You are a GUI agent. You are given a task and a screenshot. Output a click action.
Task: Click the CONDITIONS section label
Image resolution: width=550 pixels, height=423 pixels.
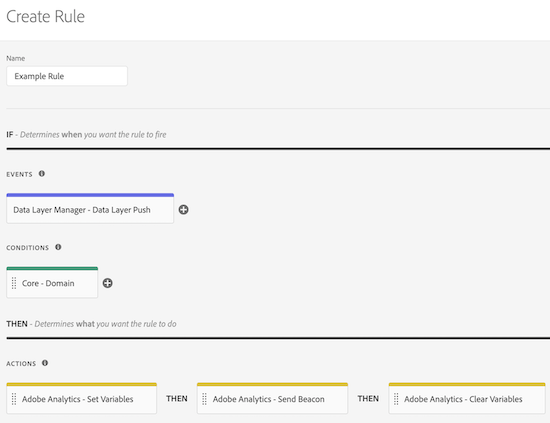point(27,248)
